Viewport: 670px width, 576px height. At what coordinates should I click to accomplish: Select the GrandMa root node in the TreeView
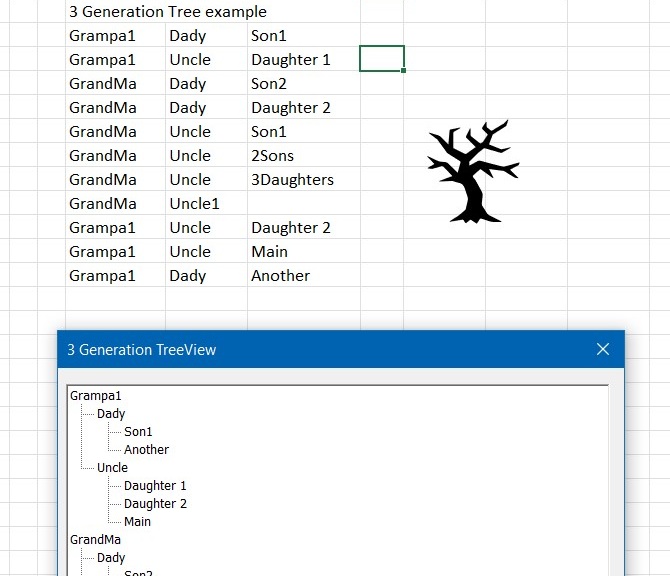pyautogui.click(x=97, y=540)
